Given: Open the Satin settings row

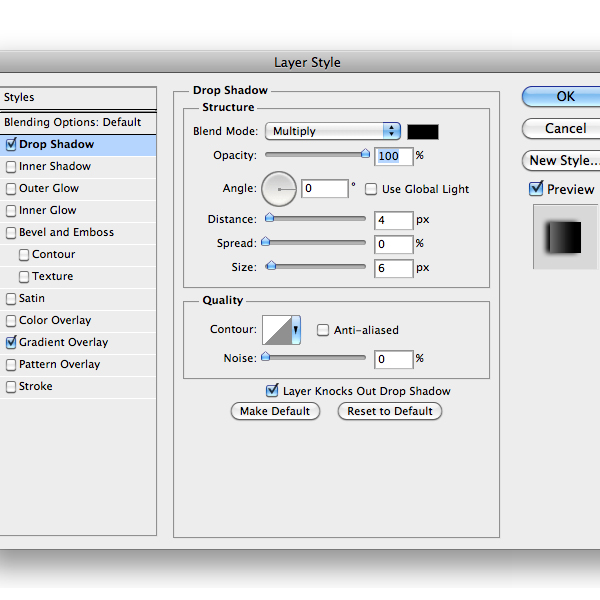Looking at the screenshot, I should [x=78, y=299].
